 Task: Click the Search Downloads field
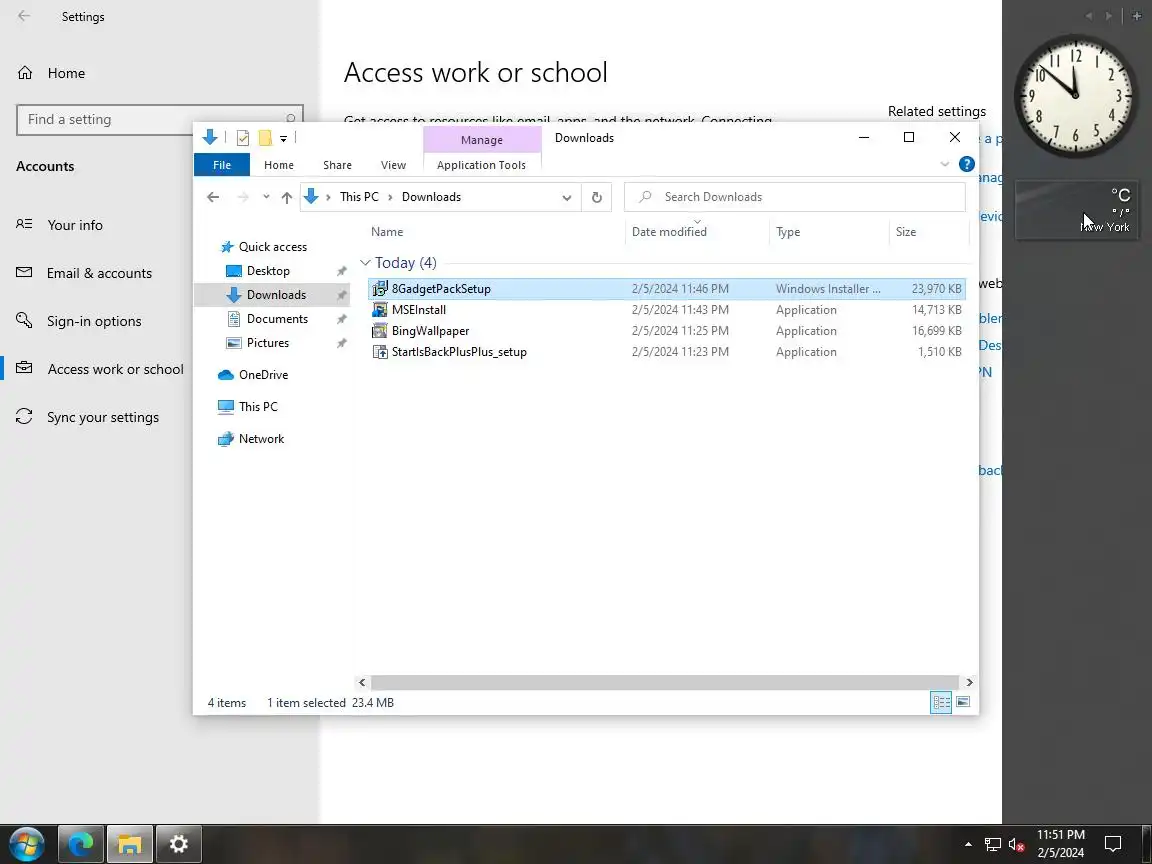coord(794,197)
